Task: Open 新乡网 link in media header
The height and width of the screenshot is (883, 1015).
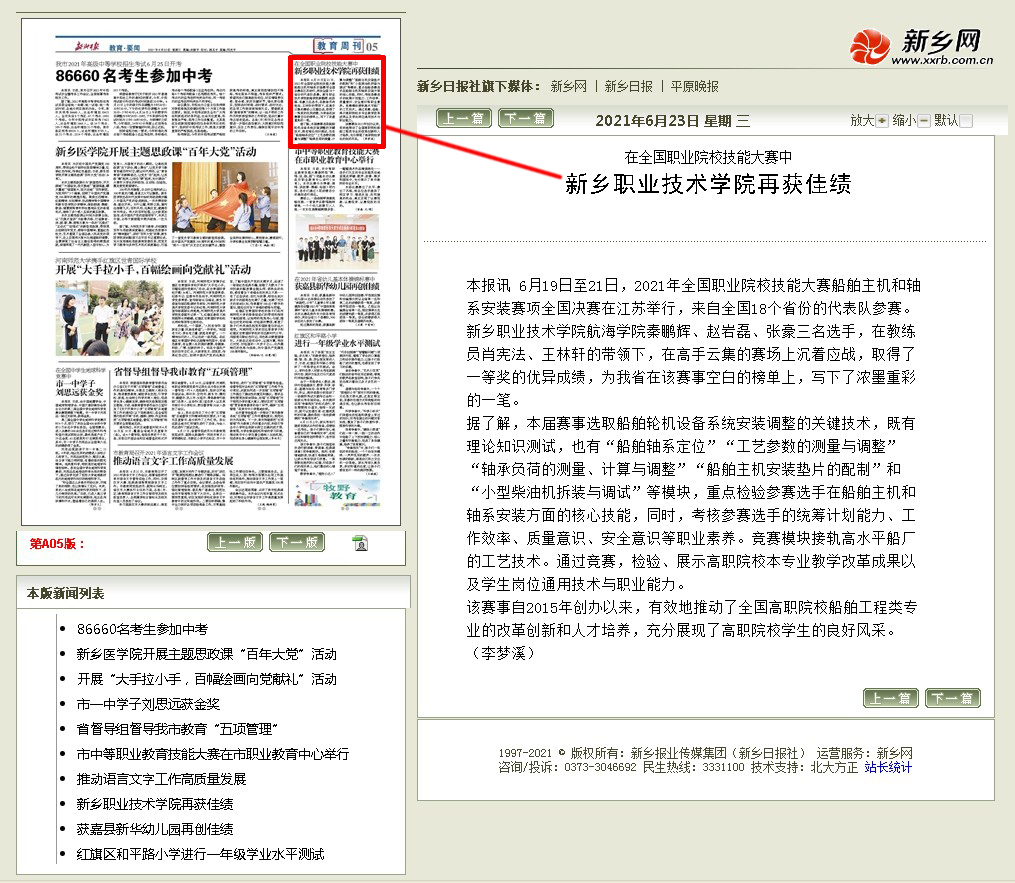Action: pos(568,87)
